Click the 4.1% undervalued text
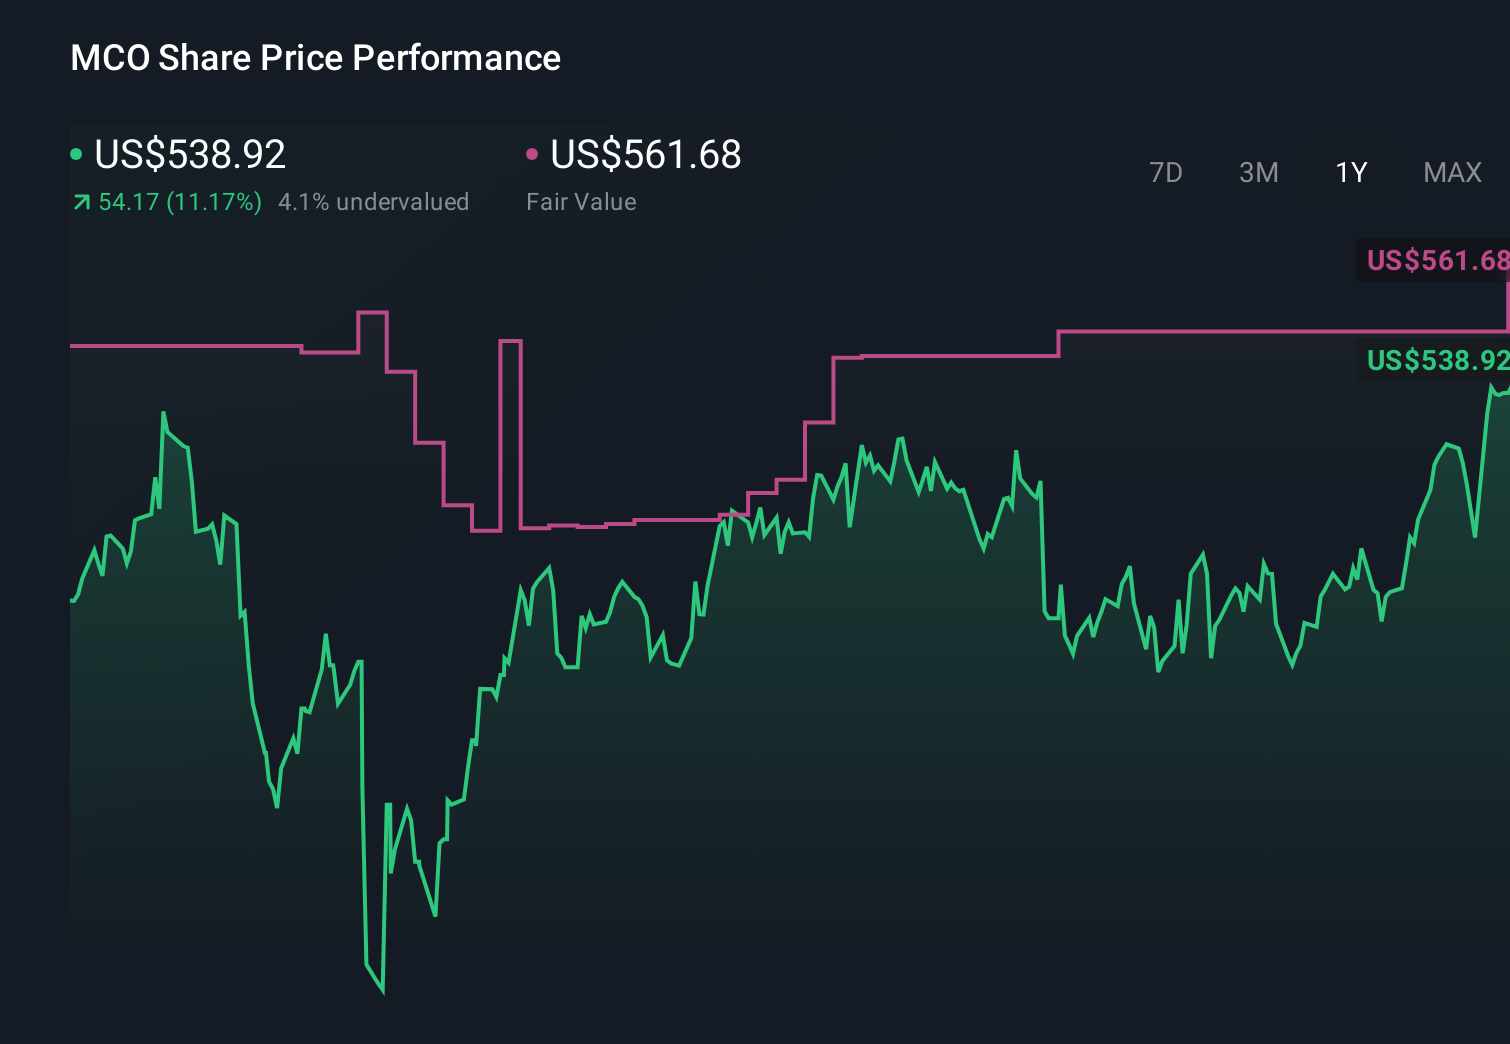The height and width of the screenshot is (1044, 1510). pos(374,201)
